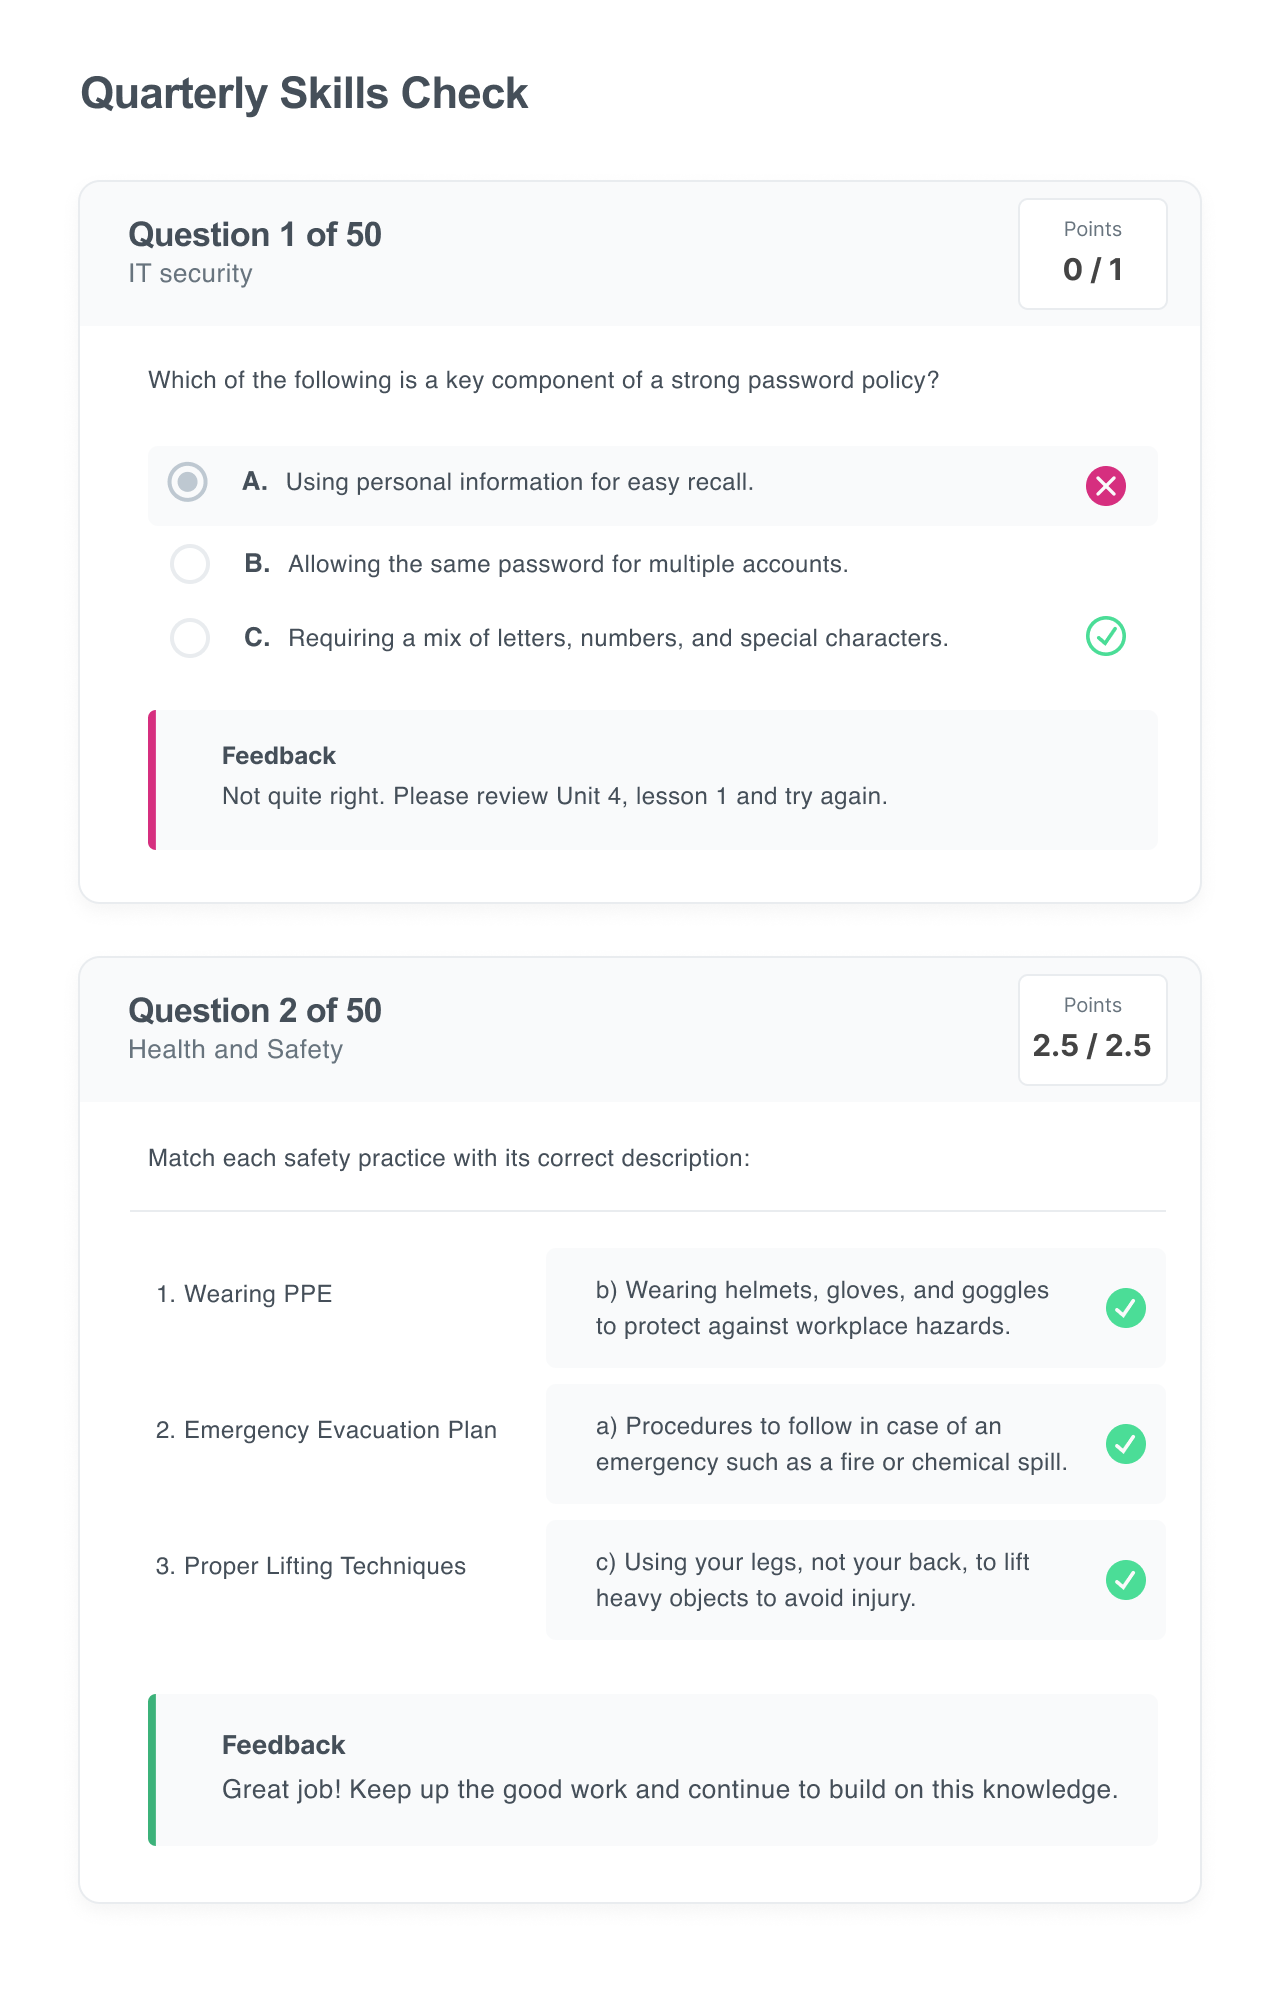Select the radio button for option B
The width and height of the screenshot is (1280, 2006).
point(188,564)
